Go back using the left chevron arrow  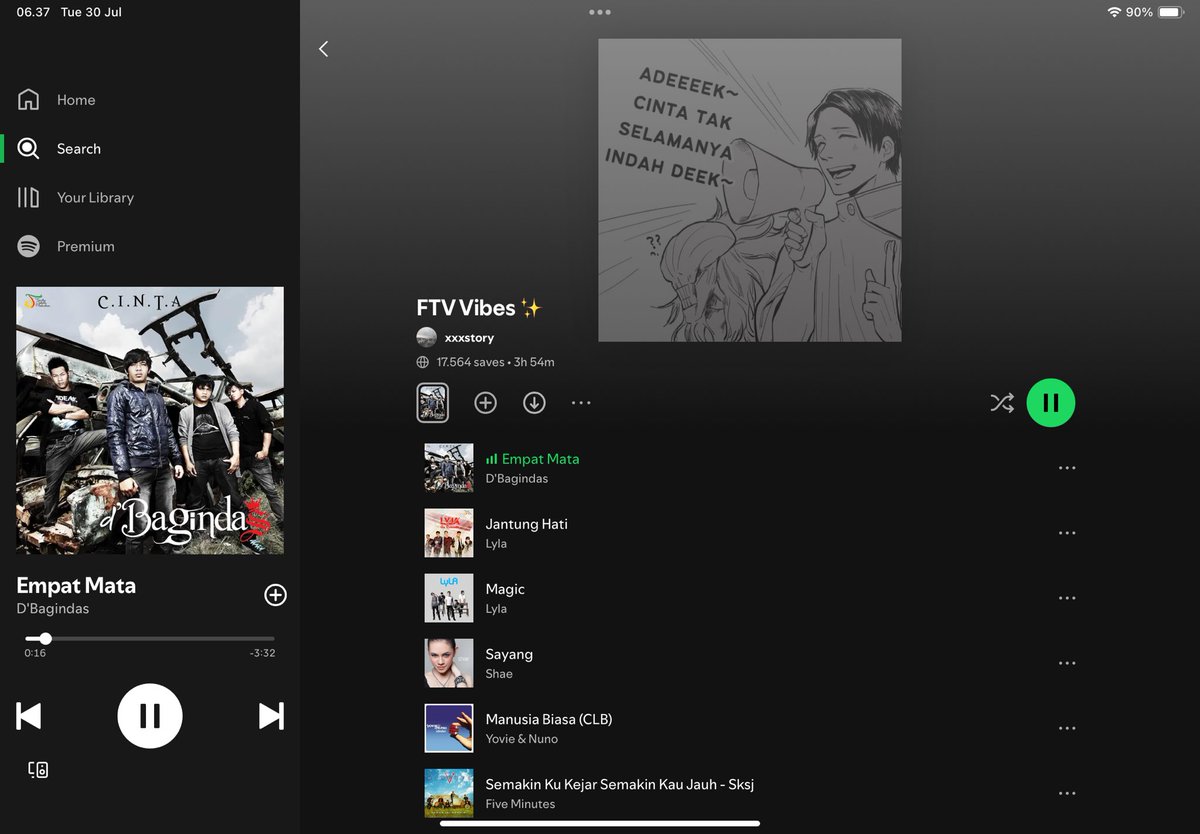point(323,49)
